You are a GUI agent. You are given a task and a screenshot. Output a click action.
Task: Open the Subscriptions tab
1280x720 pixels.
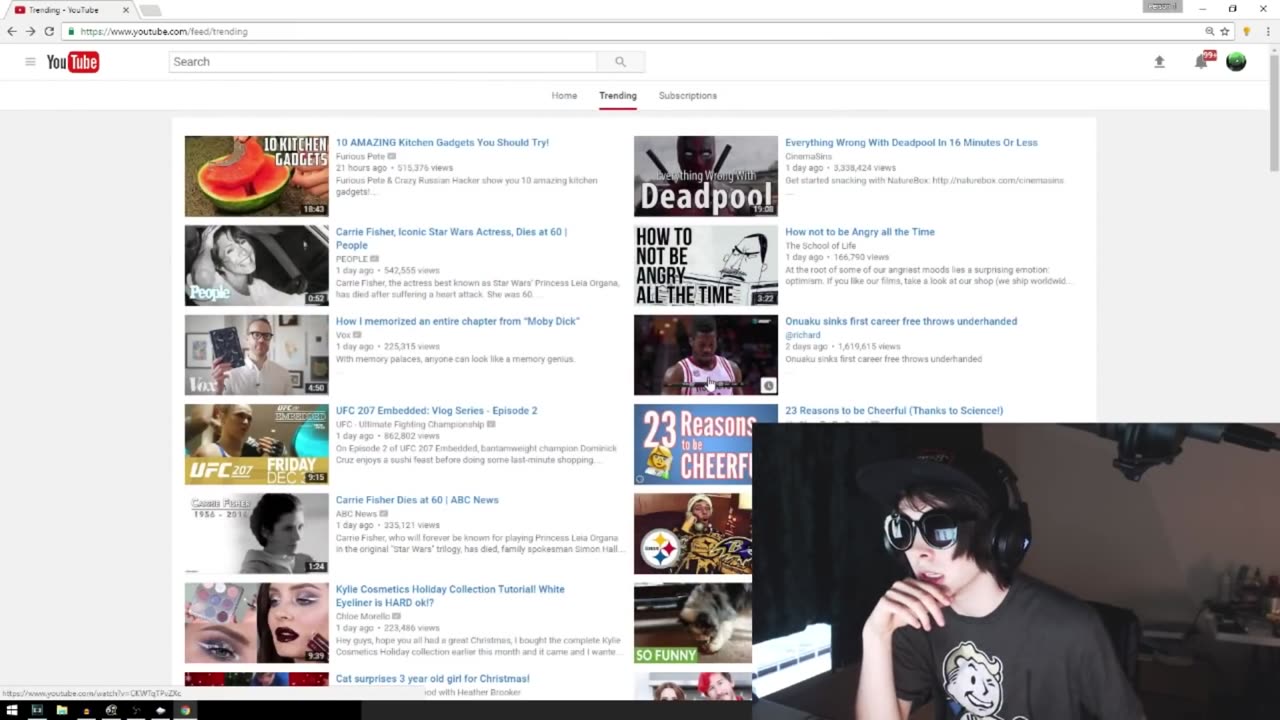pyautogui.click(x=688, y=95)
